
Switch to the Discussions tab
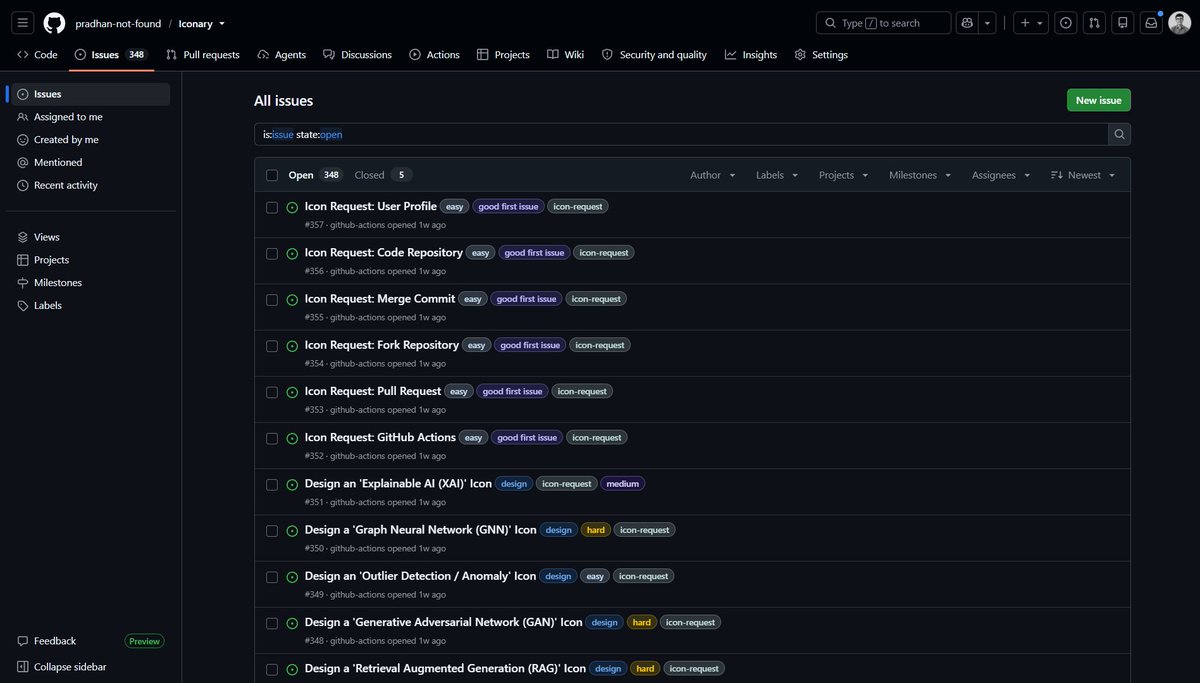tap(357, 55)
